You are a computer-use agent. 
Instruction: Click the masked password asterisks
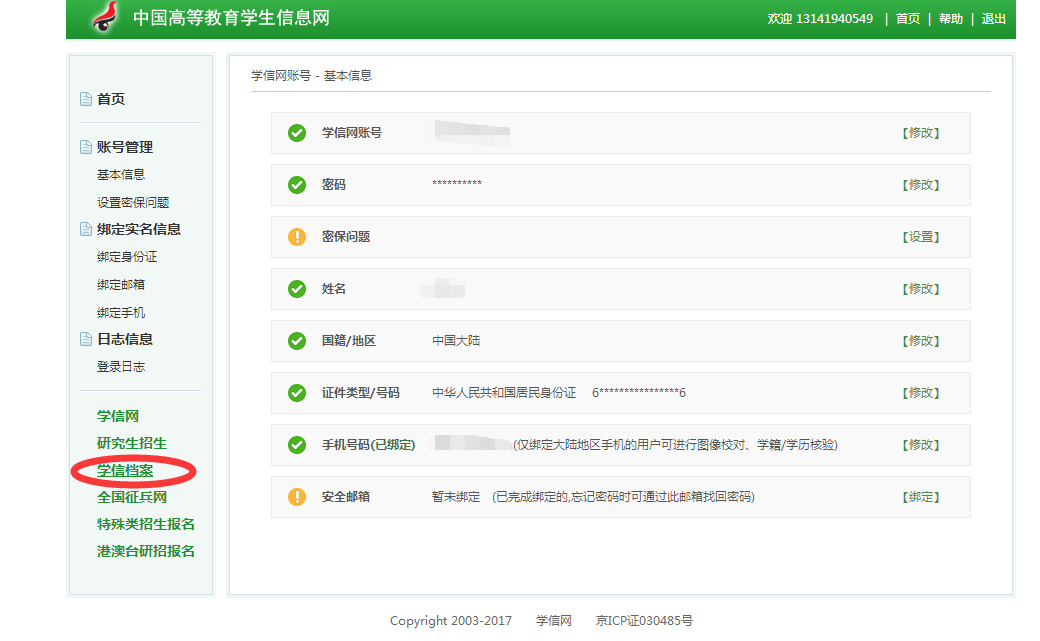pyautogui.click(x=457, y=182)
